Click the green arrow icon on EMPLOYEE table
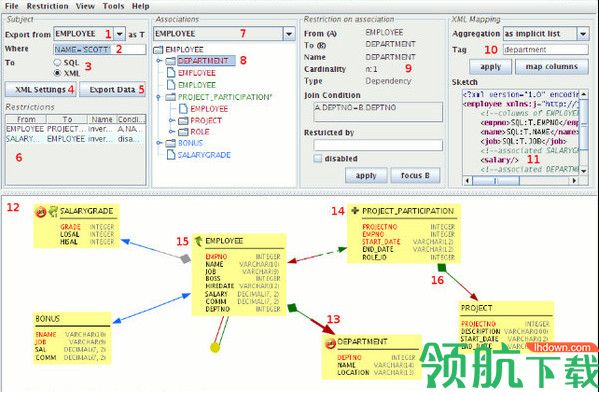The height and width of the screenshot is (395, 599). (198, 241)
